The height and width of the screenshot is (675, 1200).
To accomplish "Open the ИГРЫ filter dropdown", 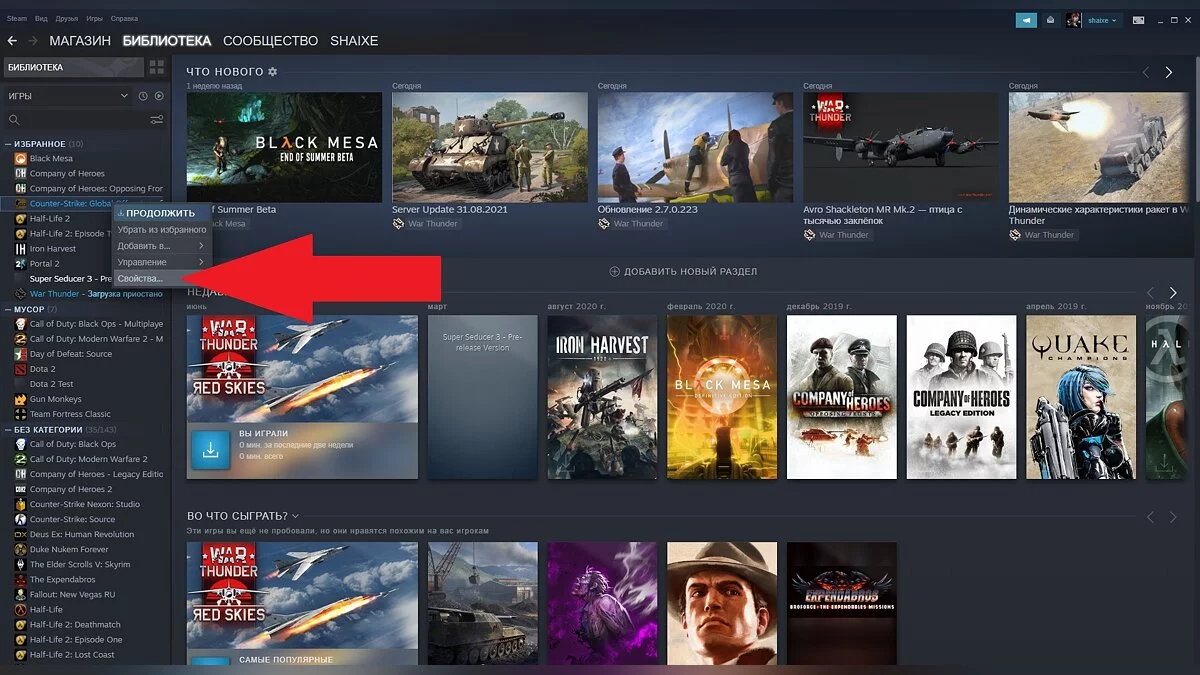I will point(68,96).
